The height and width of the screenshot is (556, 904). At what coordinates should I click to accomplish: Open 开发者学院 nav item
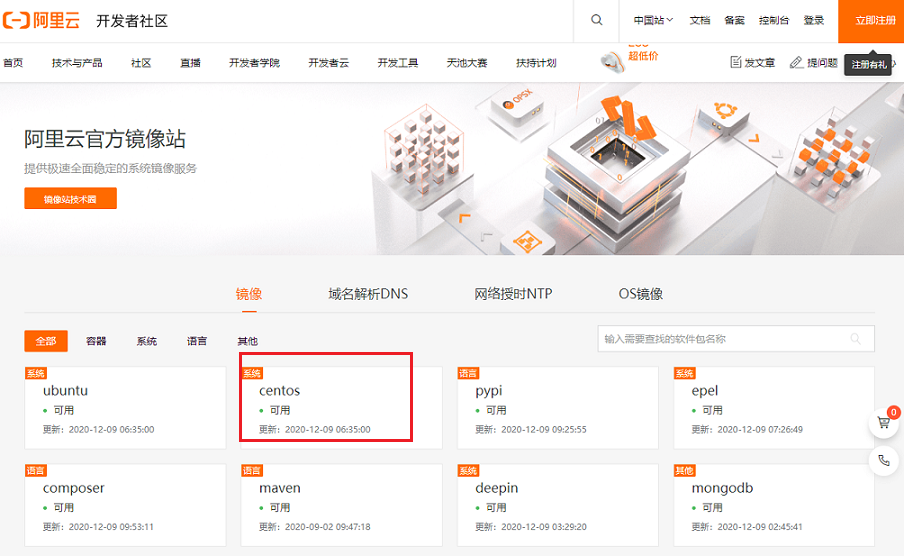coord(254,62)
